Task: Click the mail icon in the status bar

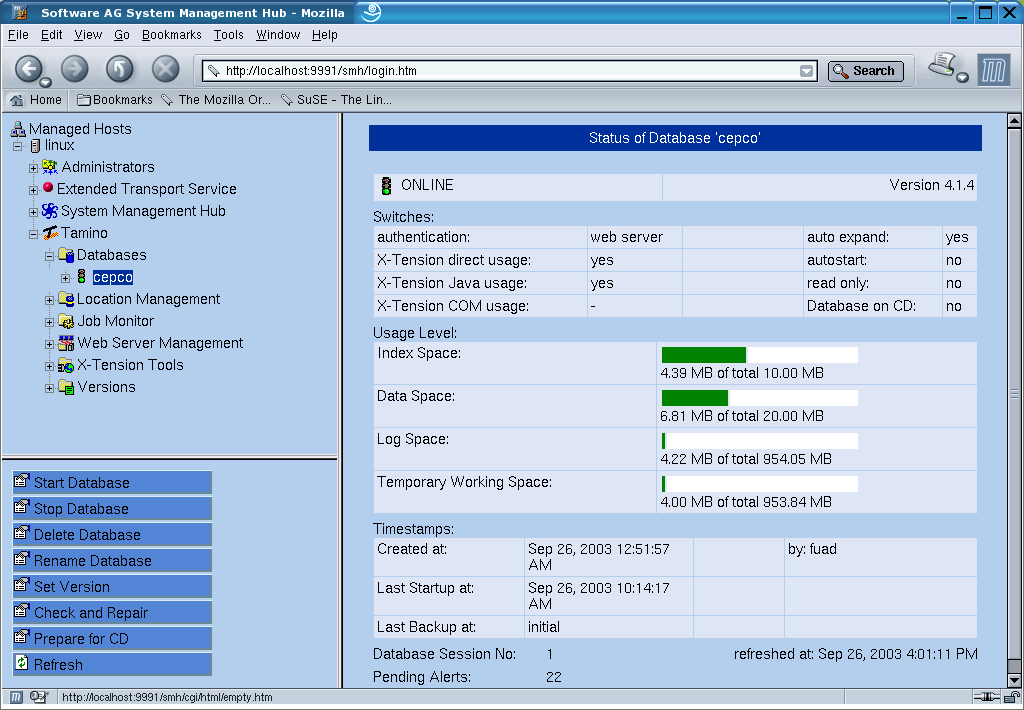Action: 39,698
